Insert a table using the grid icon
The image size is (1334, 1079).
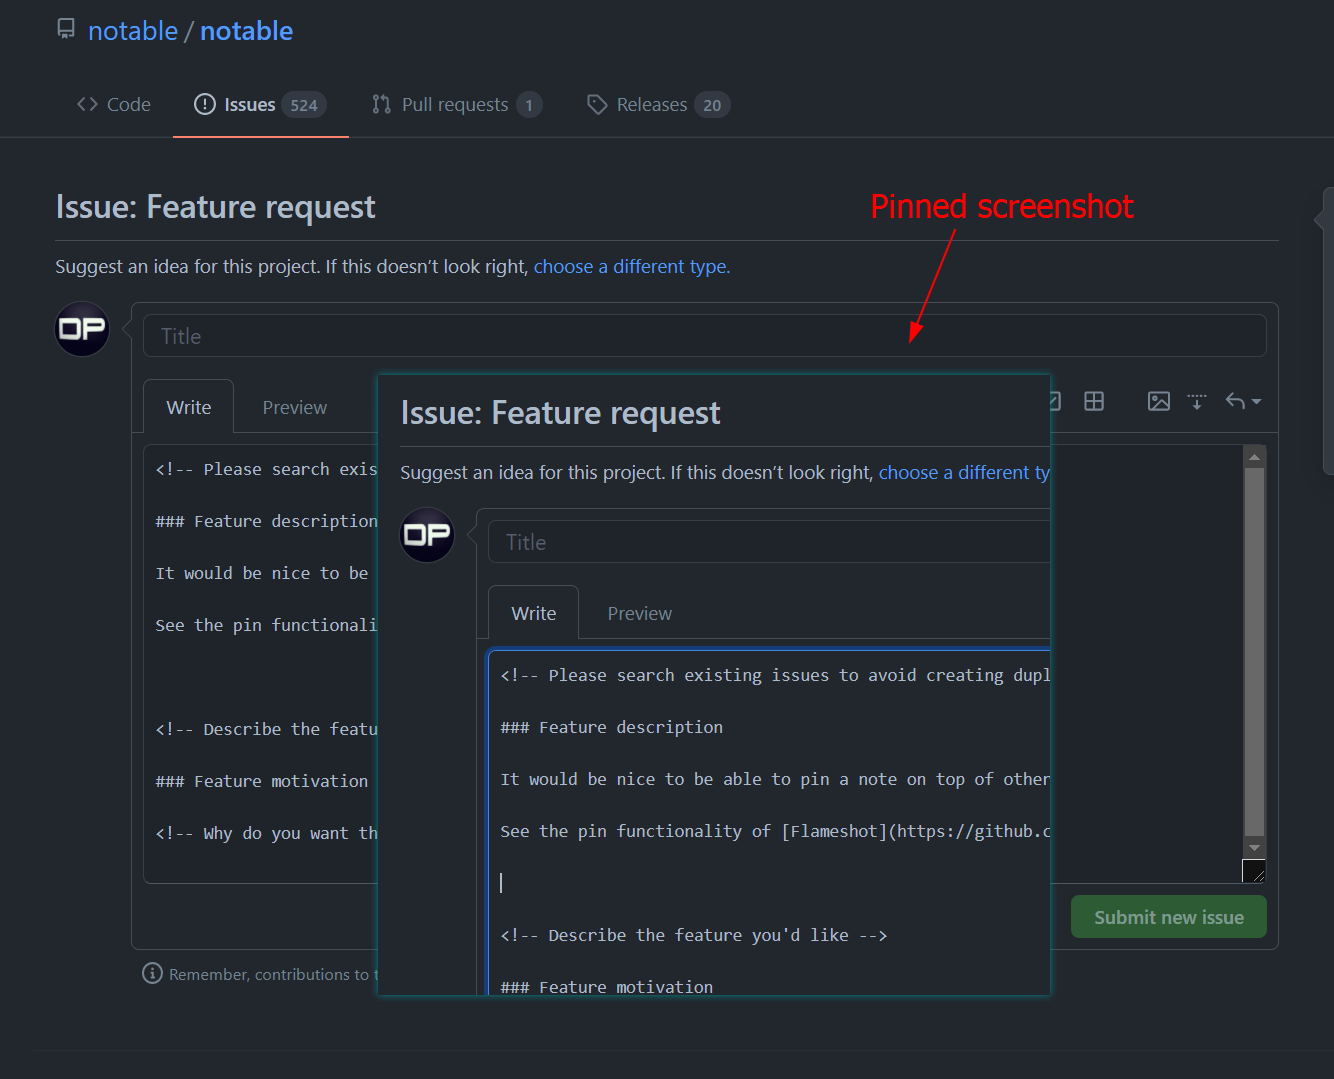pos(1094,401)
